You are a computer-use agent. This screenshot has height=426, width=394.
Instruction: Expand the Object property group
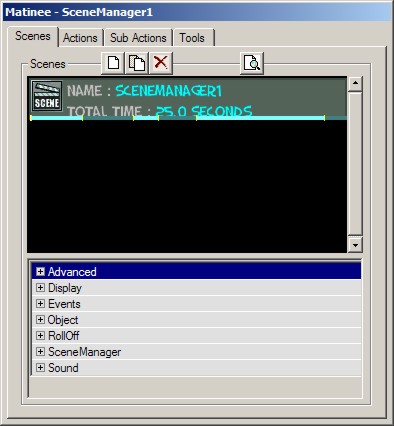(40, 320)
